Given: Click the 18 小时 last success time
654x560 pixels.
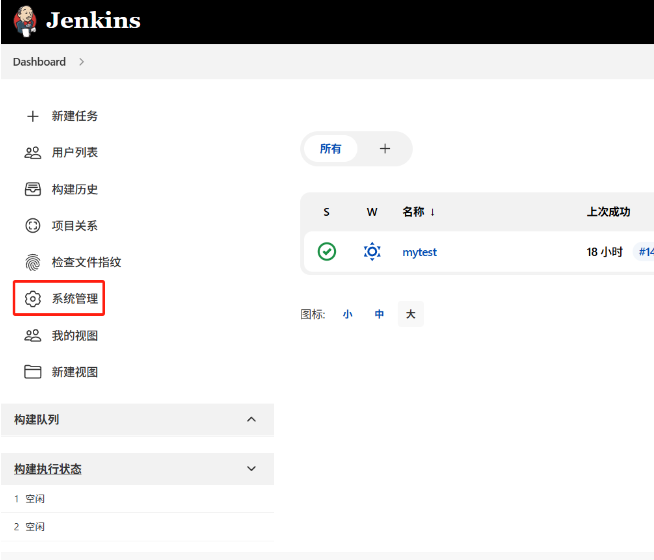Looking at the screenshot, I should coord(604,252).
